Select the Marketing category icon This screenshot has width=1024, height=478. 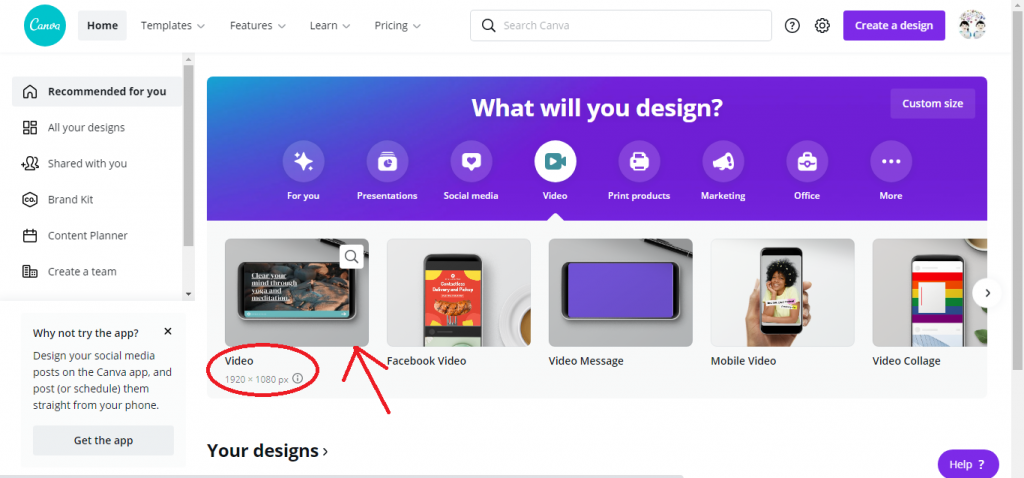pos(723,161)
